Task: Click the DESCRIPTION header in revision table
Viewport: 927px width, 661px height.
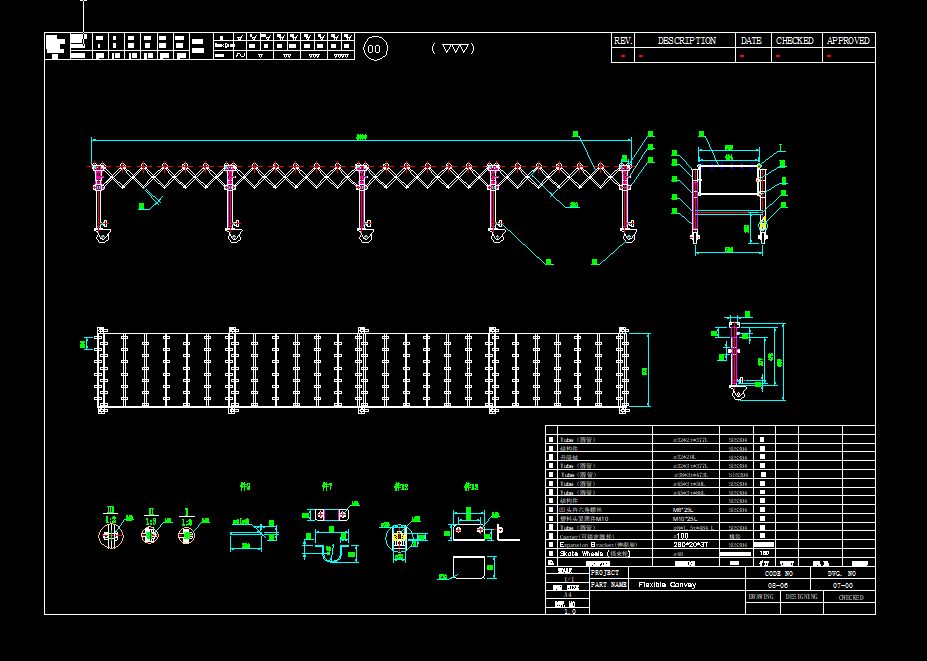Action: pos(686,41)
